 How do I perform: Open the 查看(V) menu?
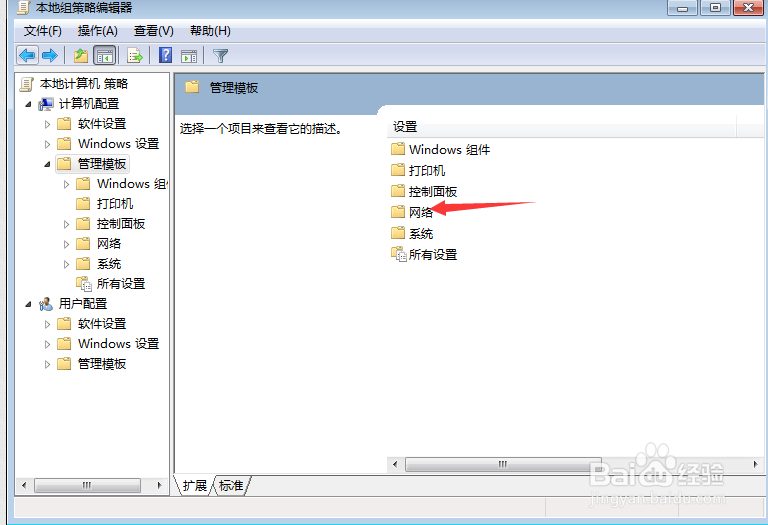tap(154, 31)
